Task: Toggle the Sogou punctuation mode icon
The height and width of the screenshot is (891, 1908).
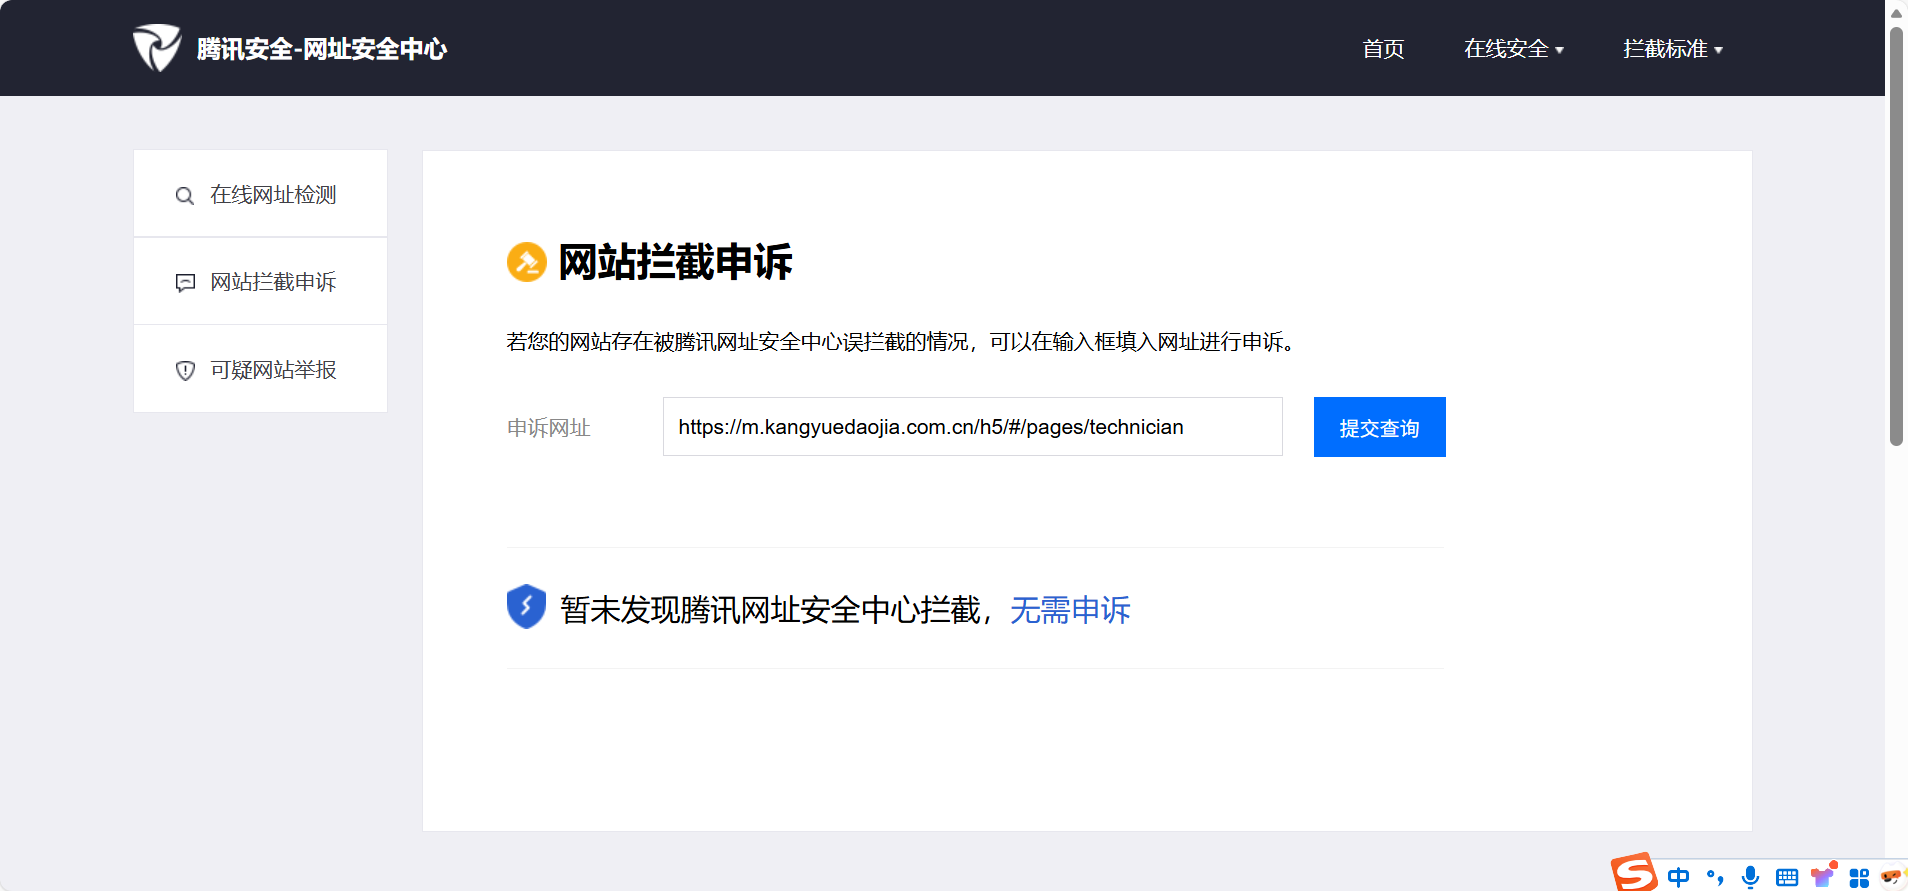Action: pos(1715,877)
